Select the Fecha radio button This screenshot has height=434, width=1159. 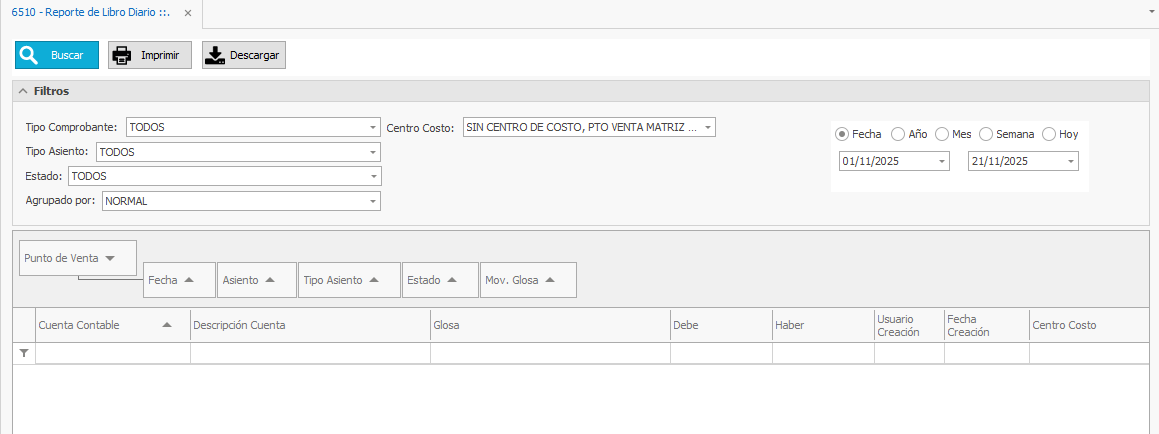842,134
